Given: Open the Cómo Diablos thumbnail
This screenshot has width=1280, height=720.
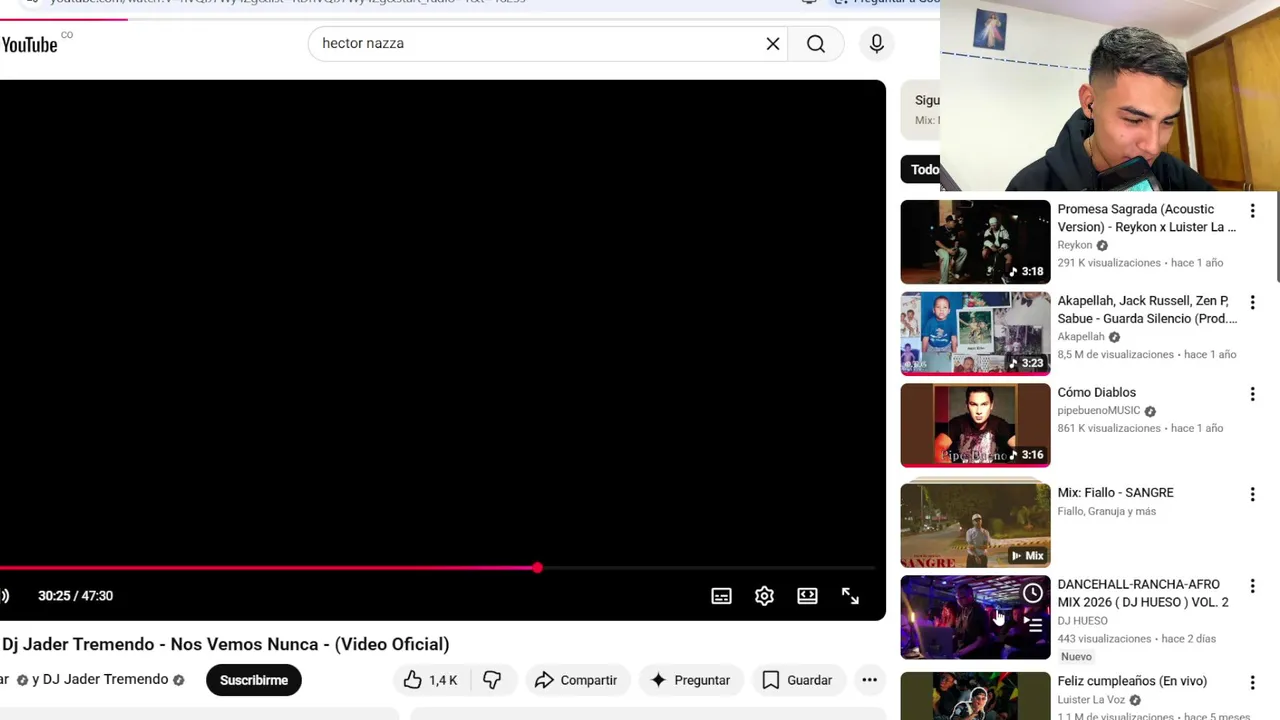Looking at the screenshot, I should coord(975,425).
